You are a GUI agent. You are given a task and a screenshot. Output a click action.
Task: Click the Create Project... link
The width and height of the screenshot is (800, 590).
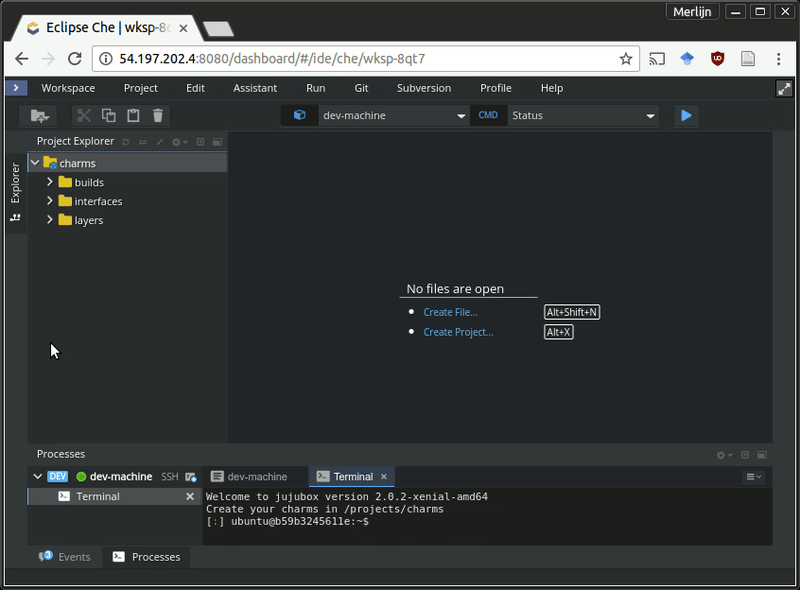(458, 332)
